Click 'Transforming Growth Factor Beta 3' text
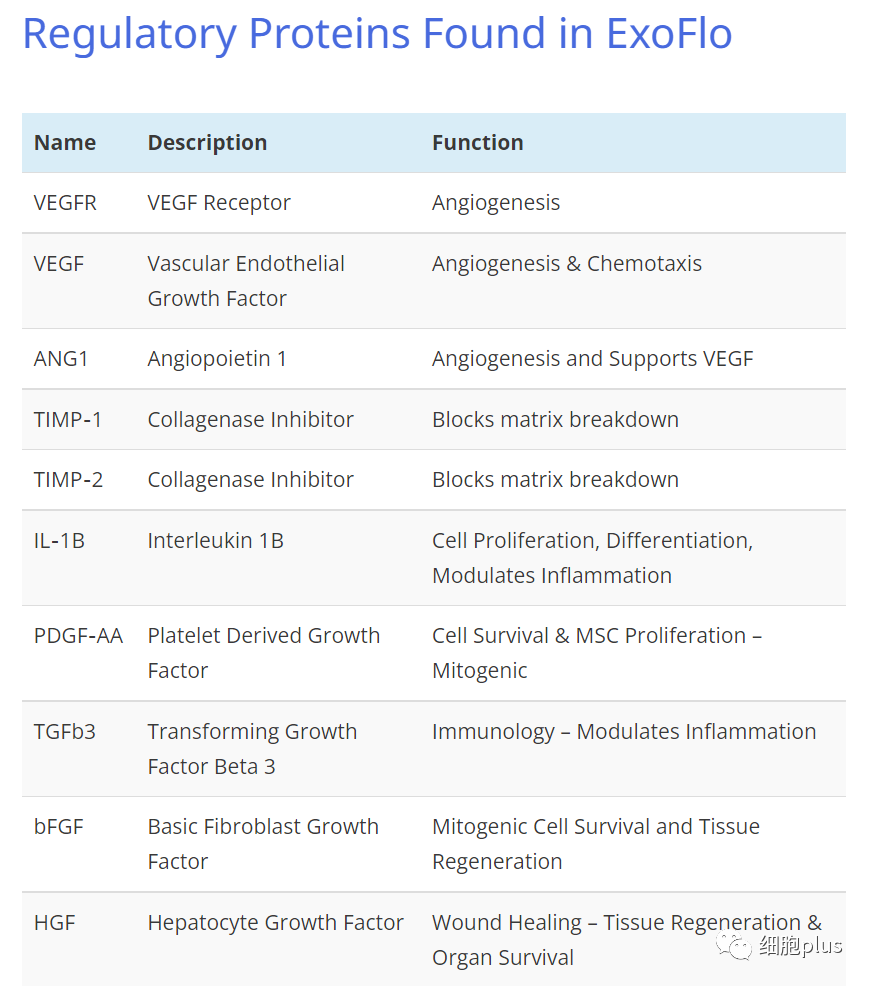The image size is (871, 986). [252, 749]
